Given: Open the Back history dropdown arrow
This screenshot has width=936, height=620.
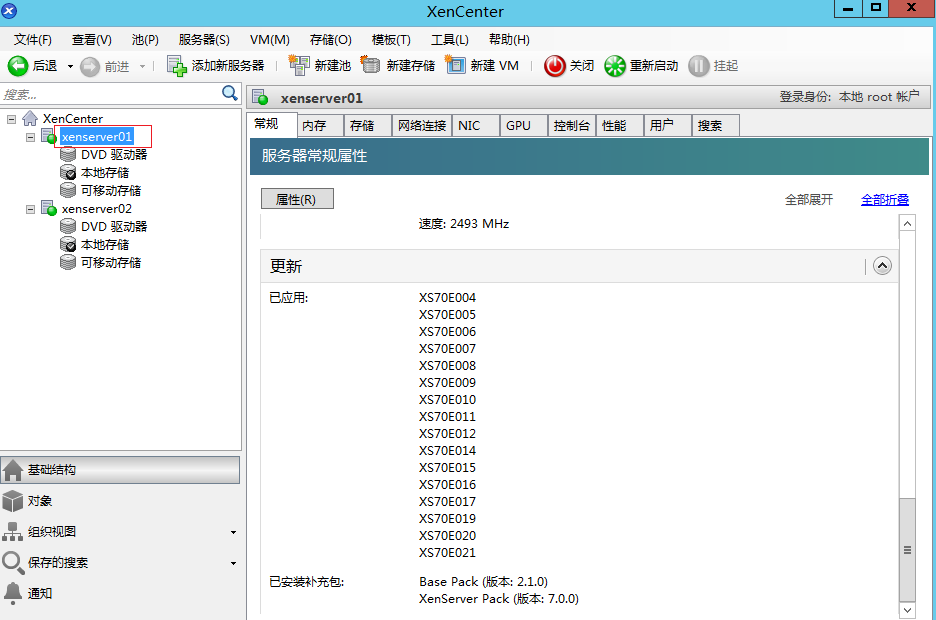Looking at the screenshot, I should (x=70, y=66).
